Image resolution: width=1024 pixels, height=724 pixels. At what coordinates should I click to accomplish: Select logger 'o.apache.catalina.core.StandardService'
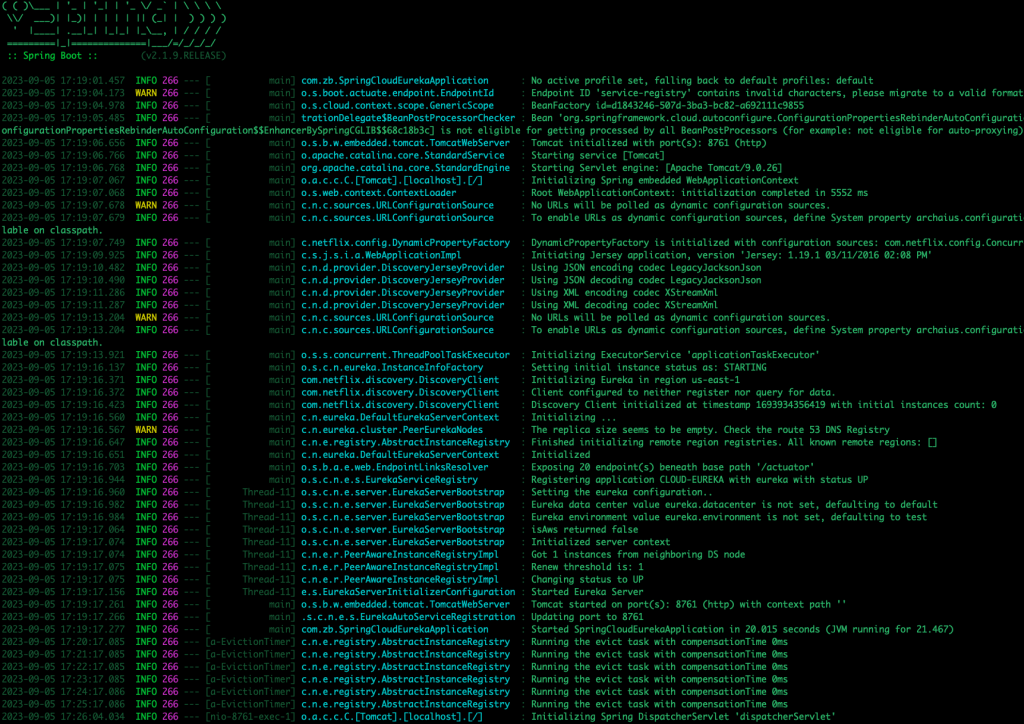[x=402, y=155]
